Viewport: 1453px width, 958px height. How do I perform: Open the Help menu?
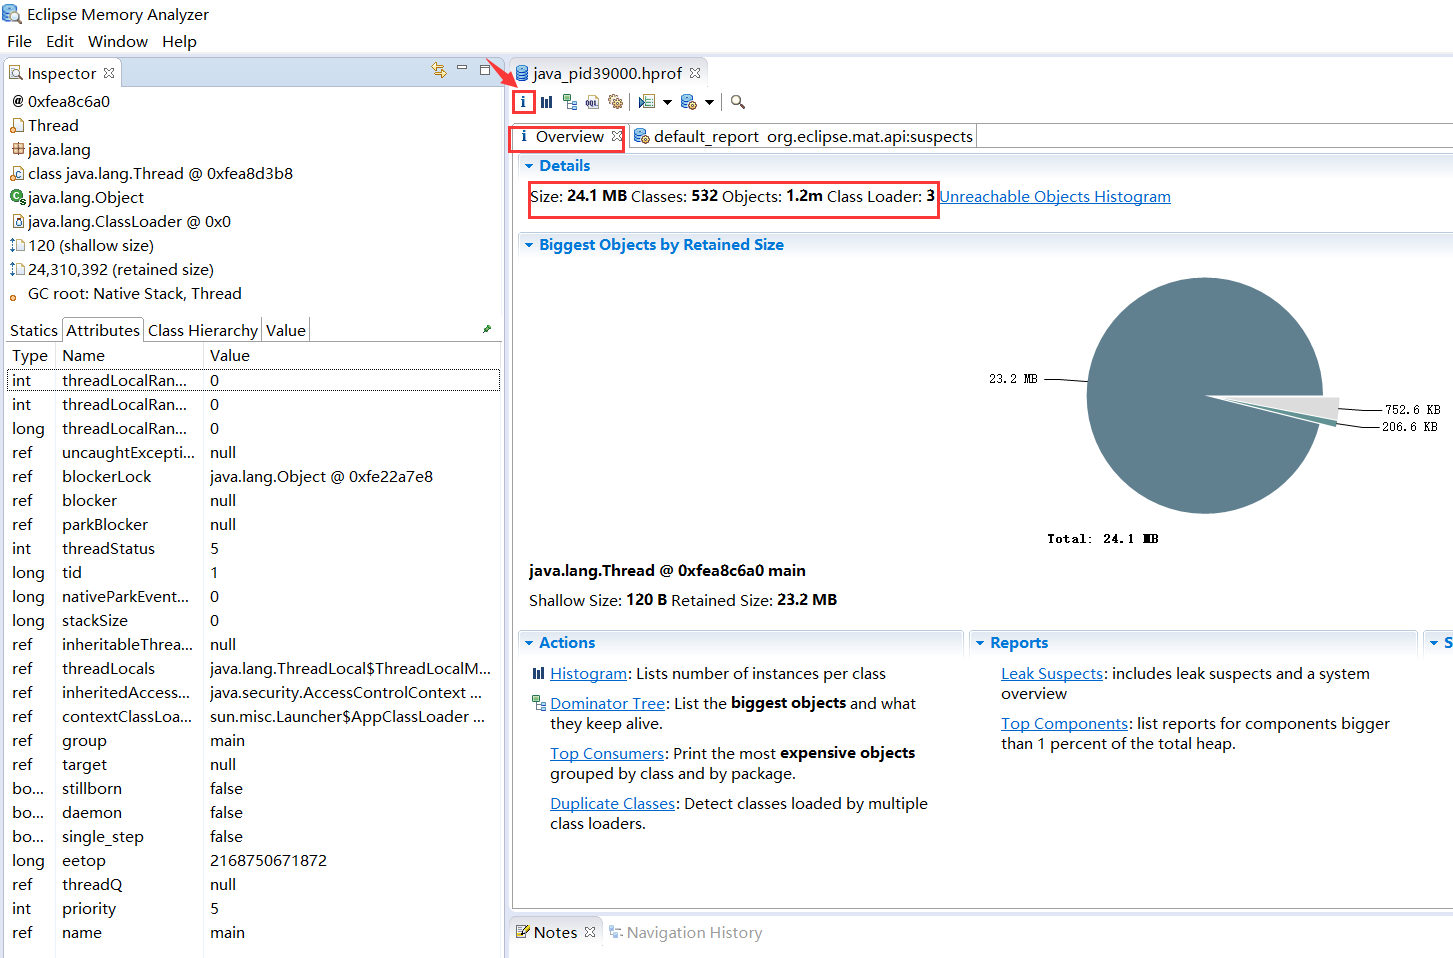[179, 41]
